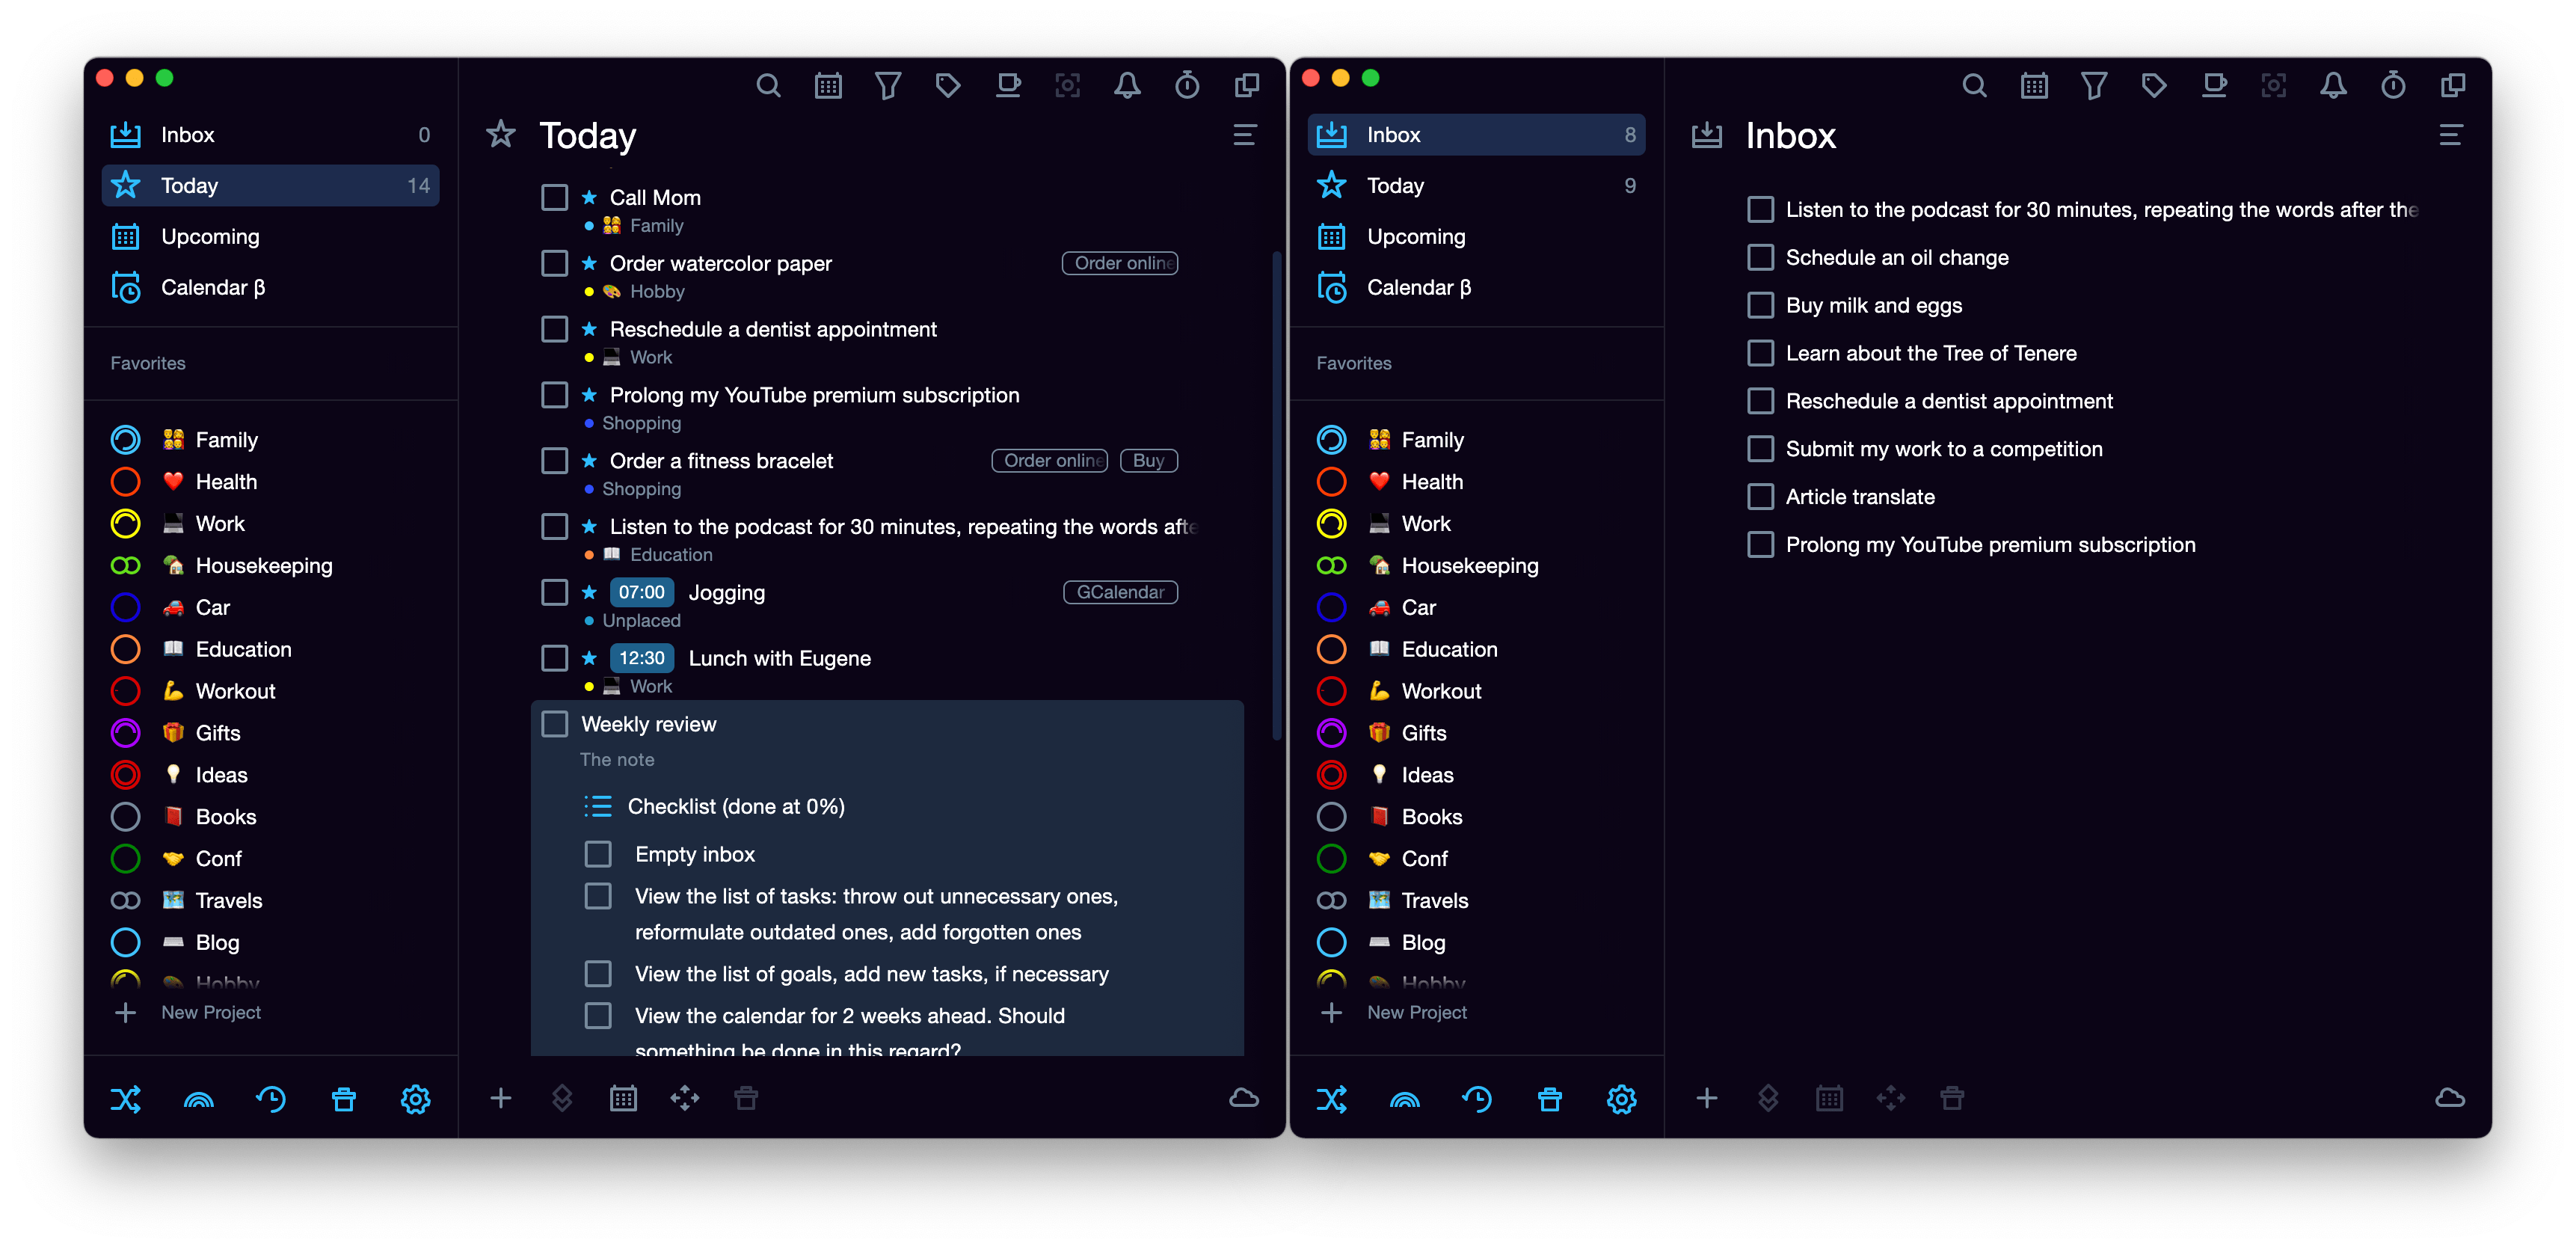Select Upcoming in the left window sidebar
Viewport: 2576px width, 1249px height.
(210, 237)
